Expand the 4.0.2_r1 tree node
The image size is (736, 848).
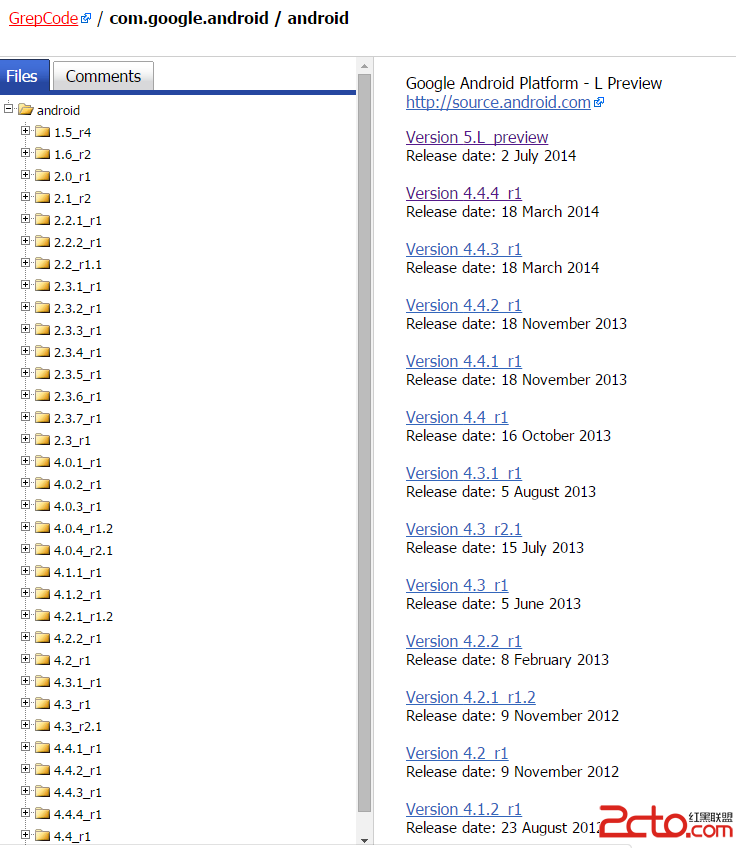coord(25,483)
